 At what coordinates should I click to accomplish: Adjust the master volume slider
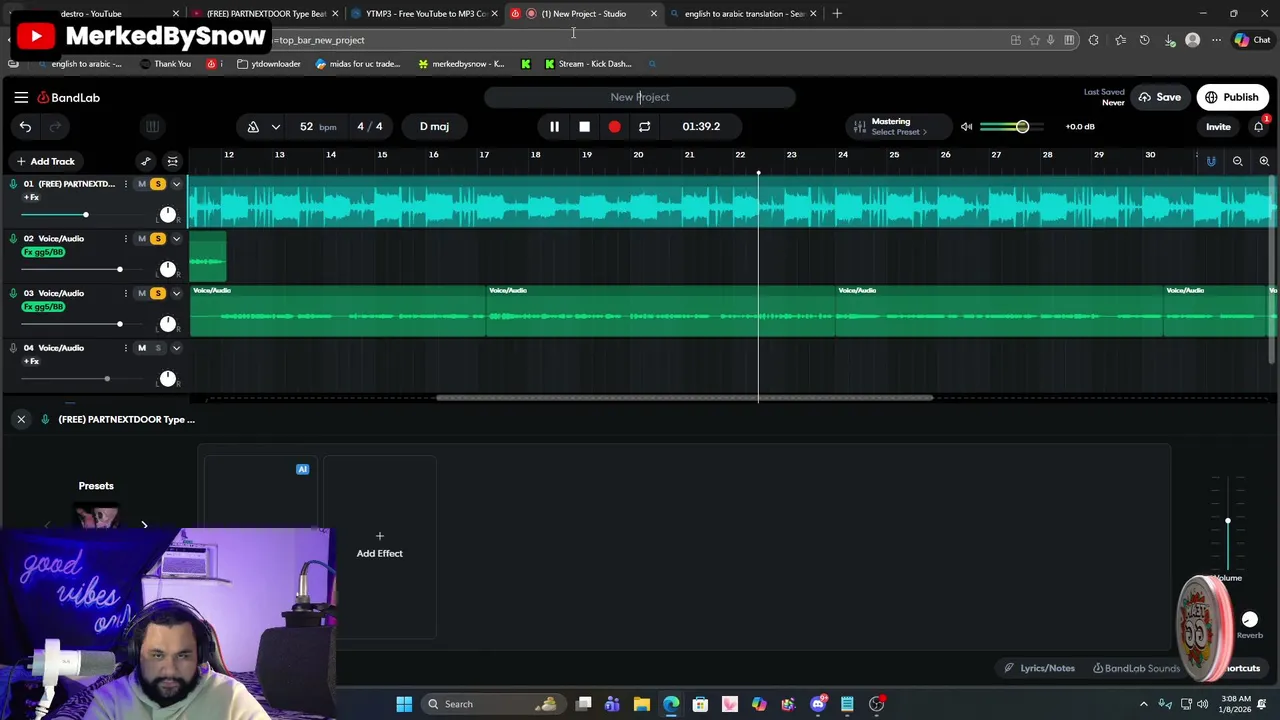[1011, 127]
